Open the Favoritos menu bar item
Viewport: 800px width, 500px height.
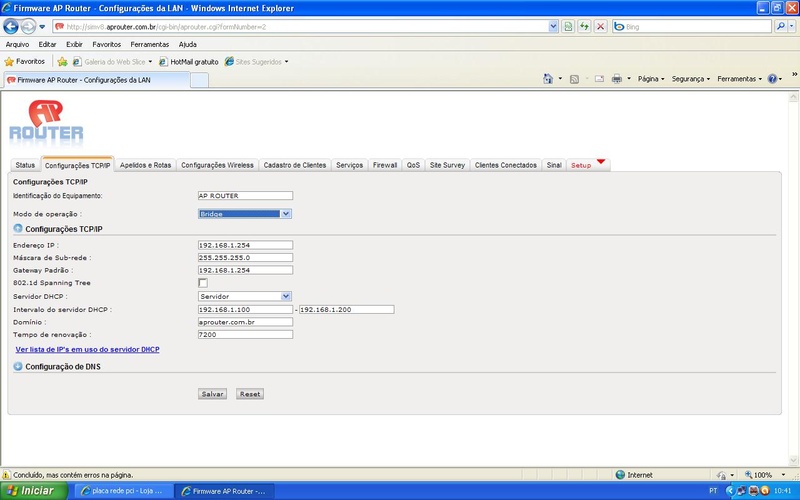click(107, 44)
